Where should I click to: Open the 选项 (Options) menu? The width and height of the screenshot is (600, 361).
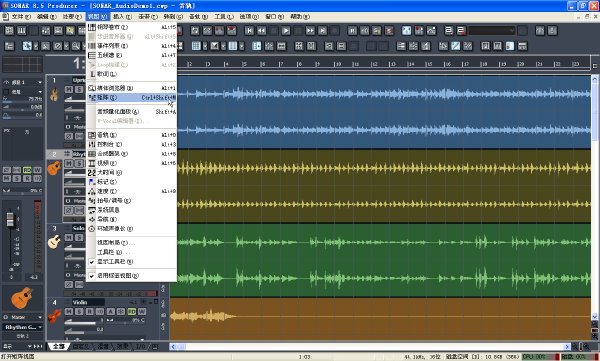(x=249, y=17)
